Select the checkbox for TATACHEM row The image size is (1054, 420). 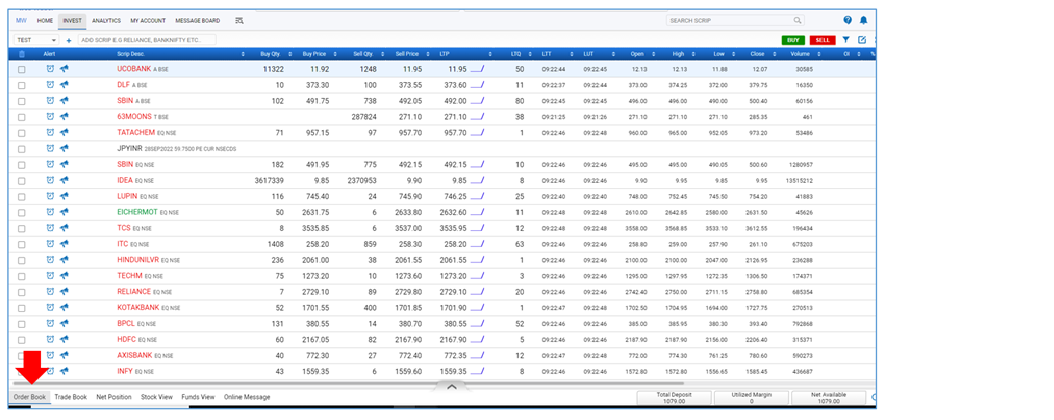click(x=22, y=132)
